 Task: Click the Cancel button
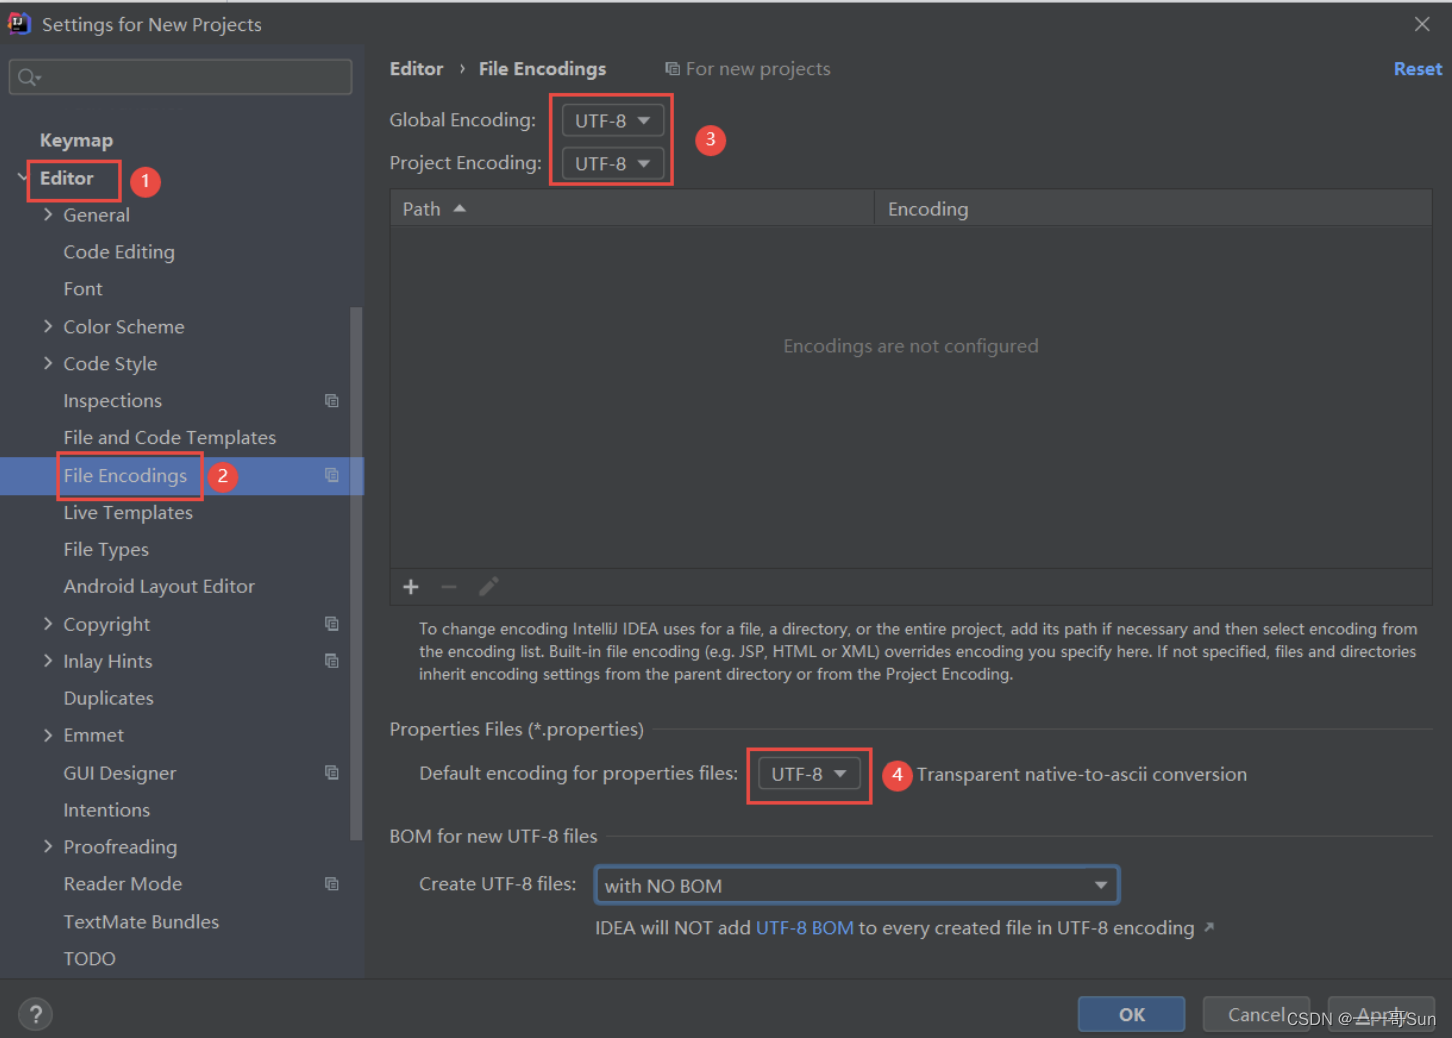[1256, 1014]
